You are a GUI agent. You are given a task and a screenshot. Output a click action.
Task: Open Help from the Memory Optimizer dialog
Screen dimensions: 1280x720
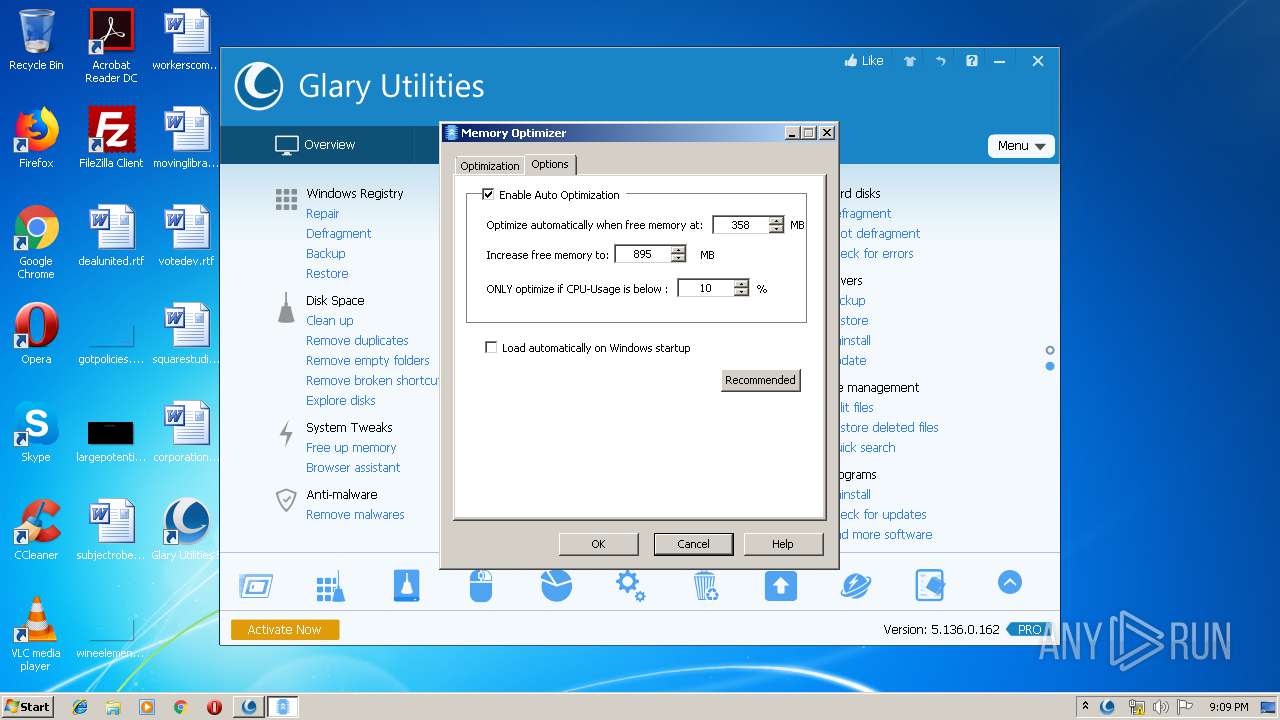[783, 544]
